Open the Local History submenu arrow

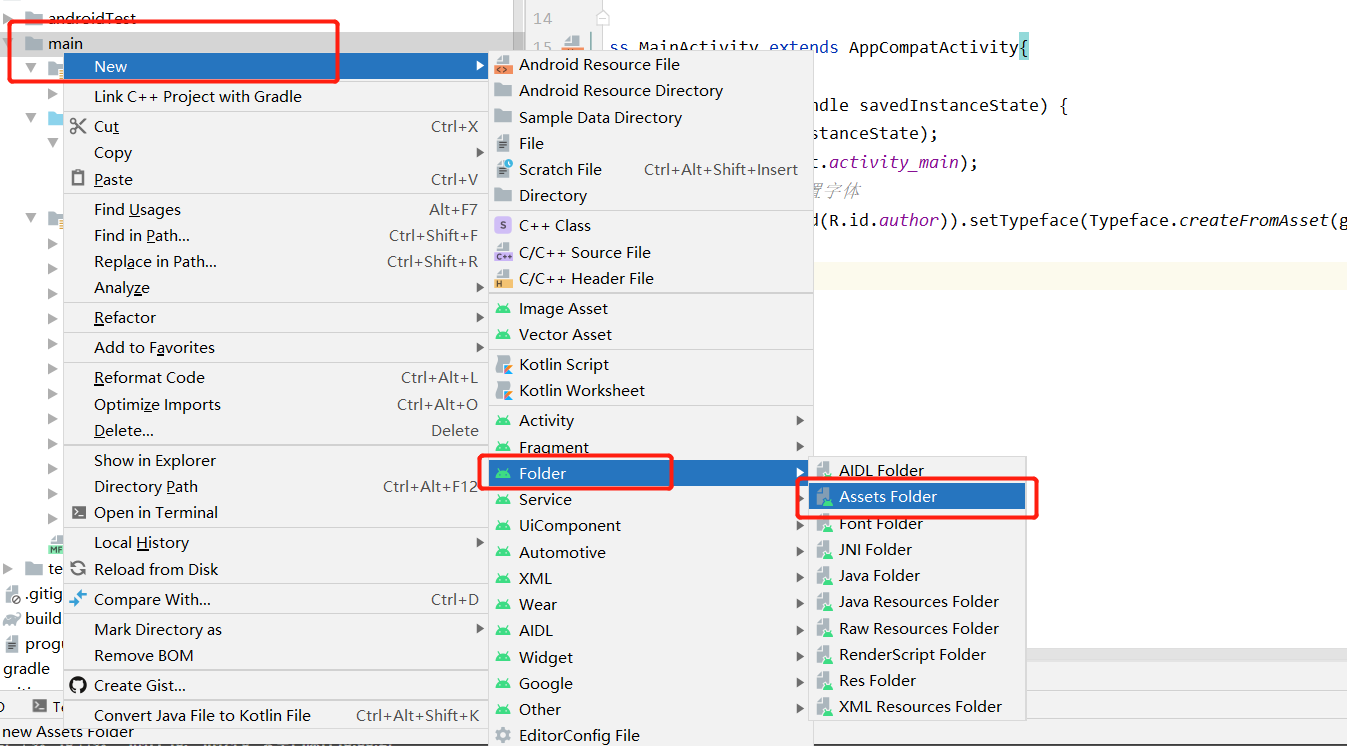tap(481, 542)
